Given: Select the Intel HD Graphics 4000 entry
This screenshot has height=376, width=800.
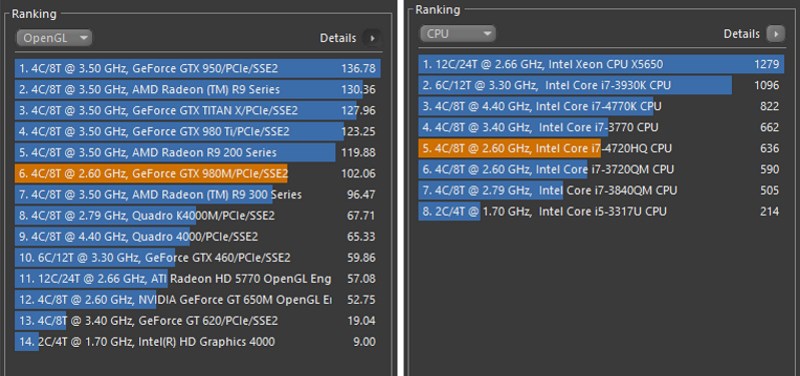Looking at the screenshot, I should [198, 341].
